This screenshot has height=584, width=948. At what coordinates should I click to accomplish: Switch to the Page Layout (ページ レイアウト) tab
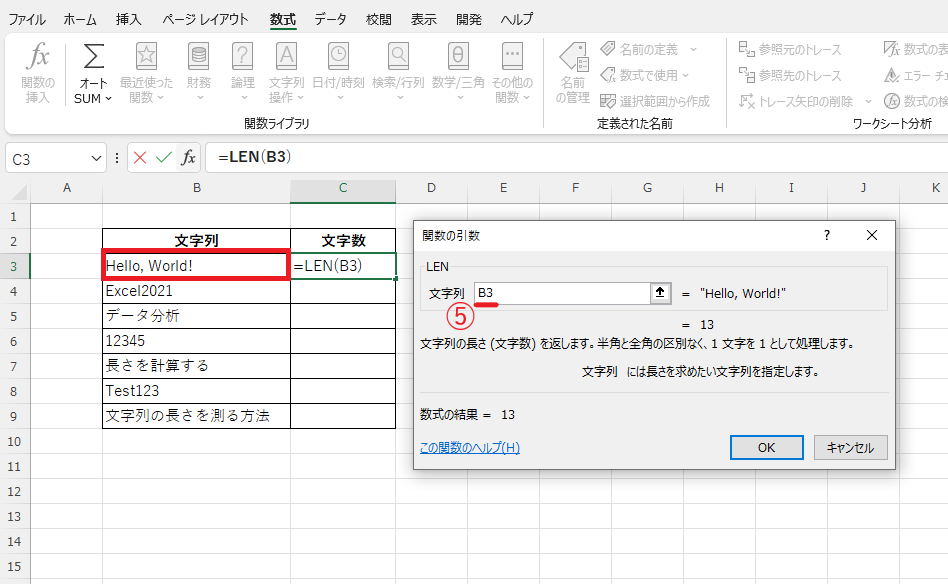pos(206,19)
